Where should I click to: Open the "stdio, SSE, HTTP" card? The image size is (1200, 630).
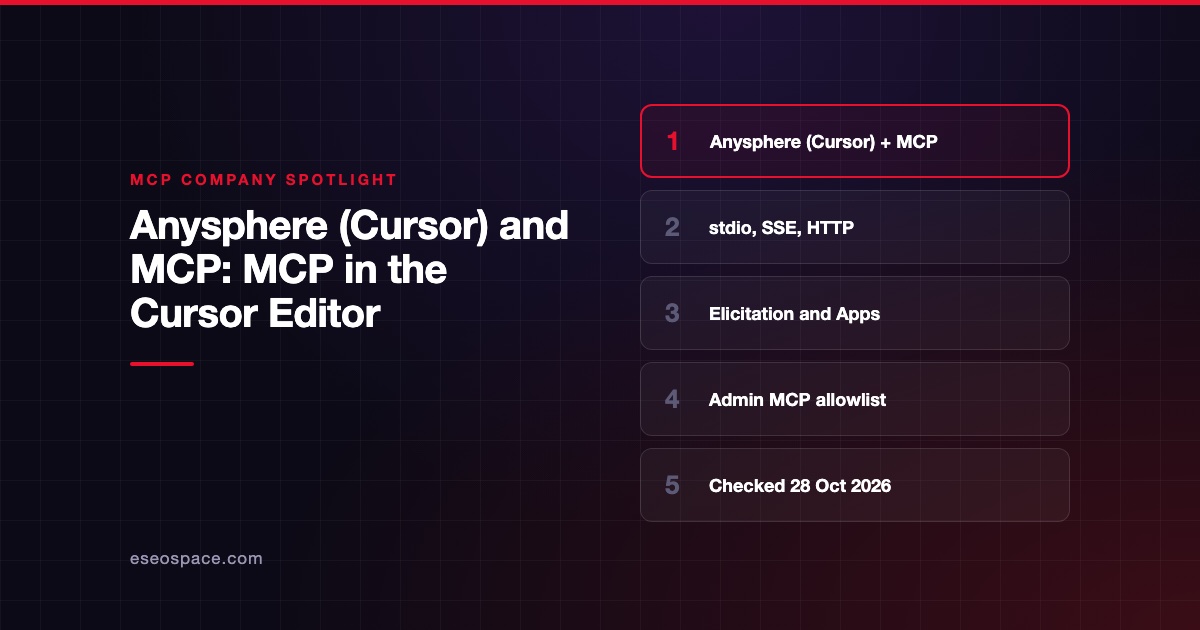855,227
